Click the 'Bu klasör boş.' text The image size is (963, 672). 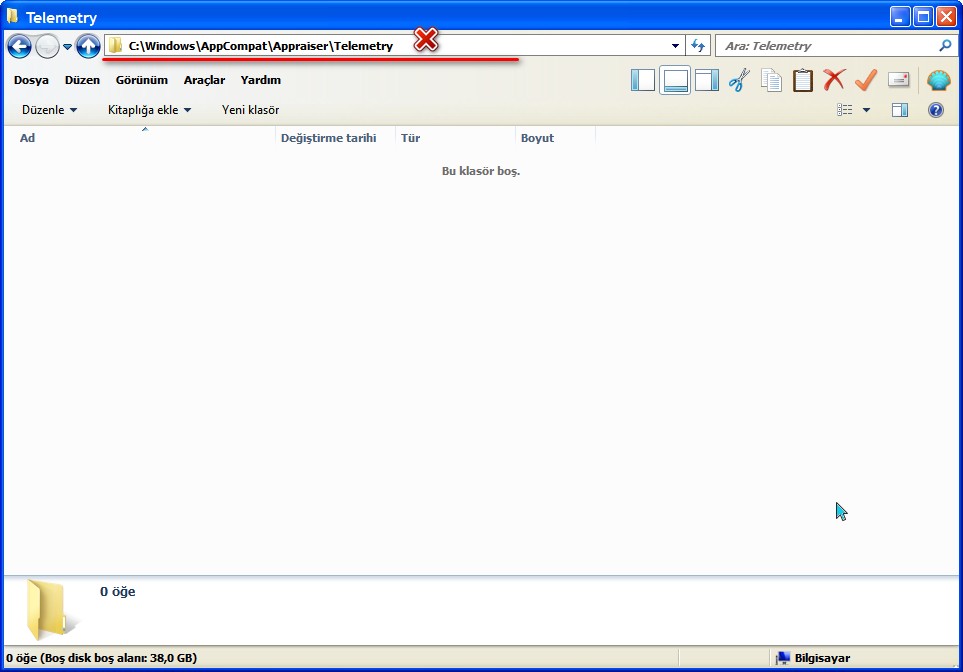click(x=481, y=171)
